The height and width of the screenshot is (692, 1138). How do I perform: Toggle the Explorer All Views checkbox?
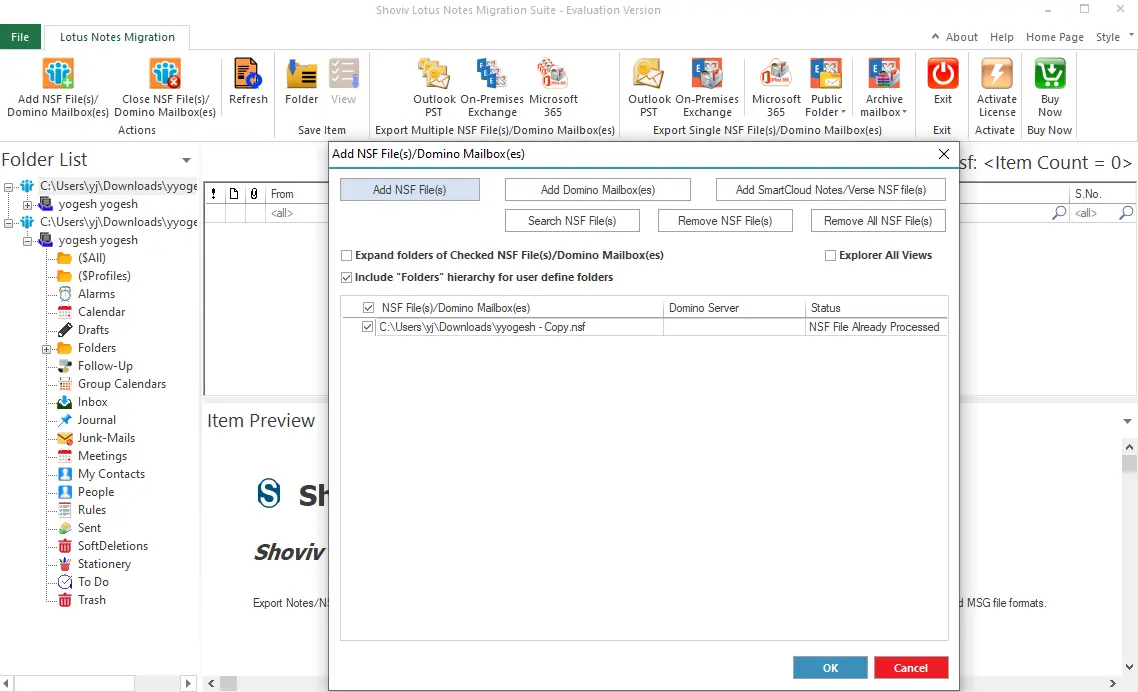pyautogui.click(x=830, y=256)
